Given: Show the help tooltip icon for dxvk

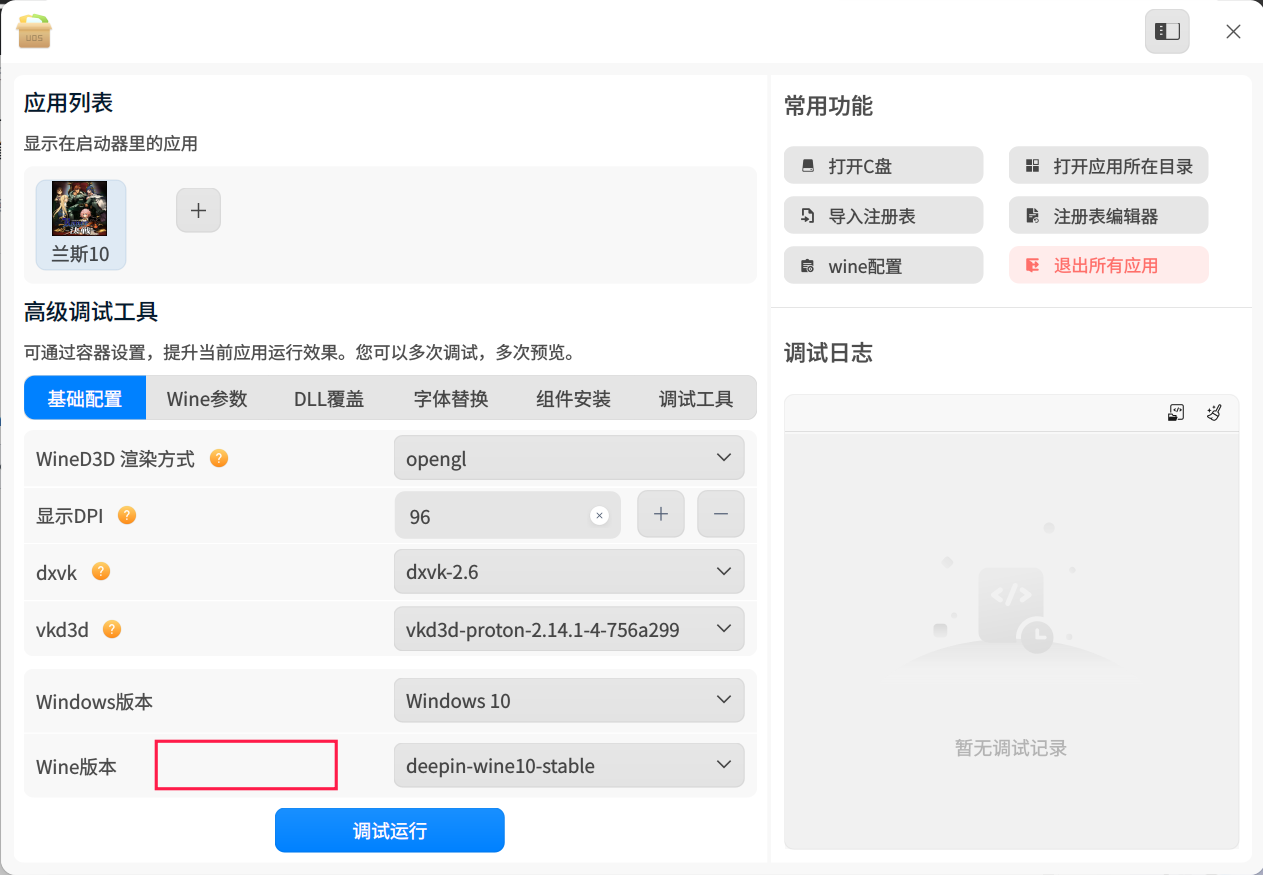Looking at the screenshot, I should [x=101, y=571].
